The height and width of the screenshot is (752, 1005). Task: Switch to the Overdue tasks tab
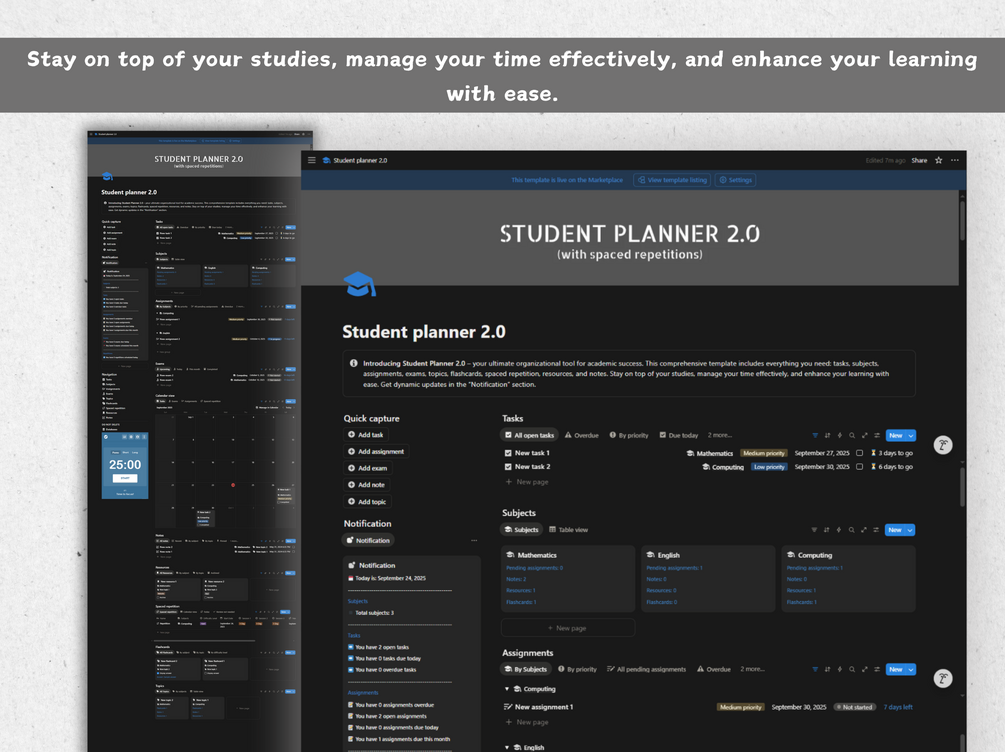(x=581, y=435)
